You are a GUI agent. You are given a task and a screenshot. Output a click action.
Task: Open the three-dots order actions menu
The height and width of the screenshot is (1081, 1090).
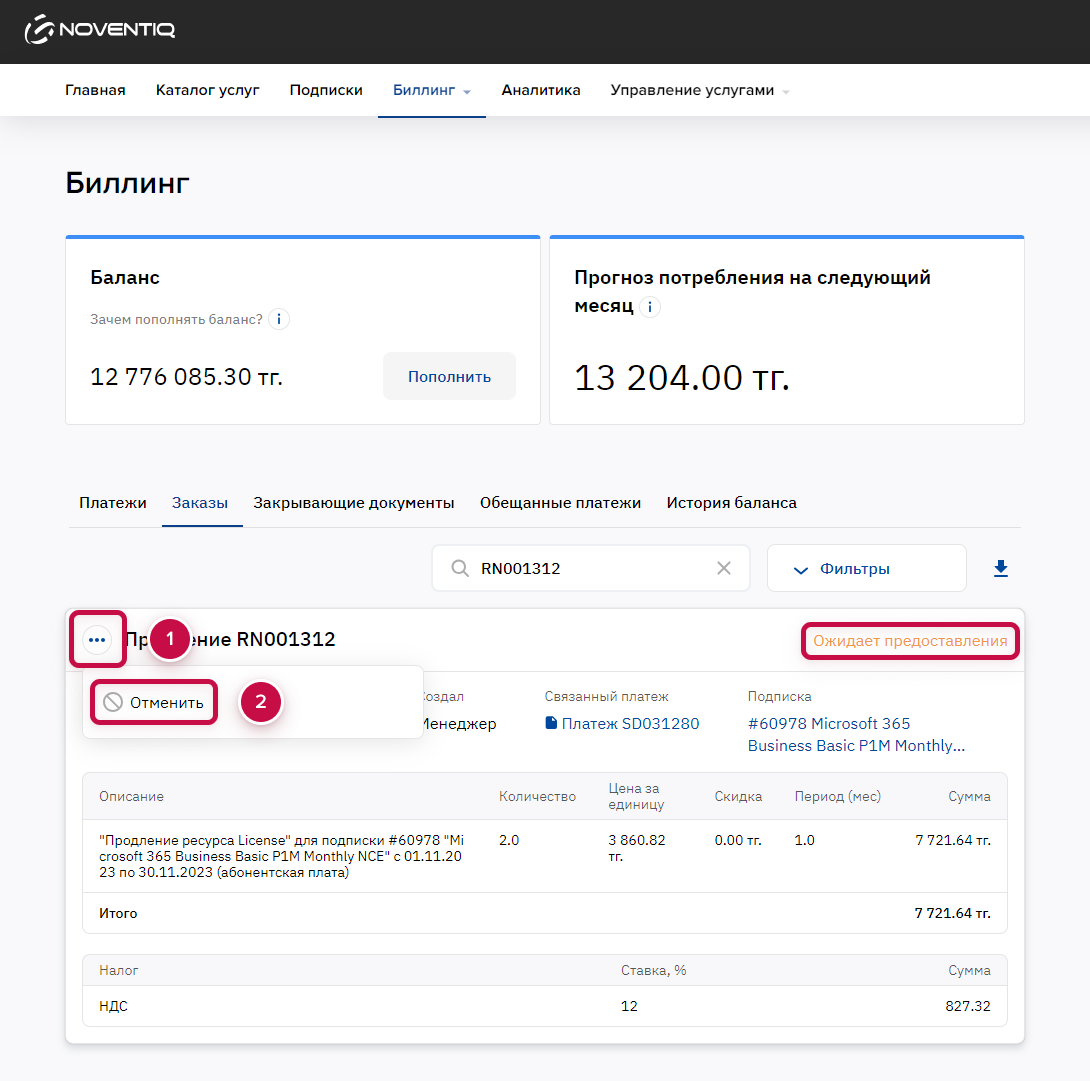(97, 640)
